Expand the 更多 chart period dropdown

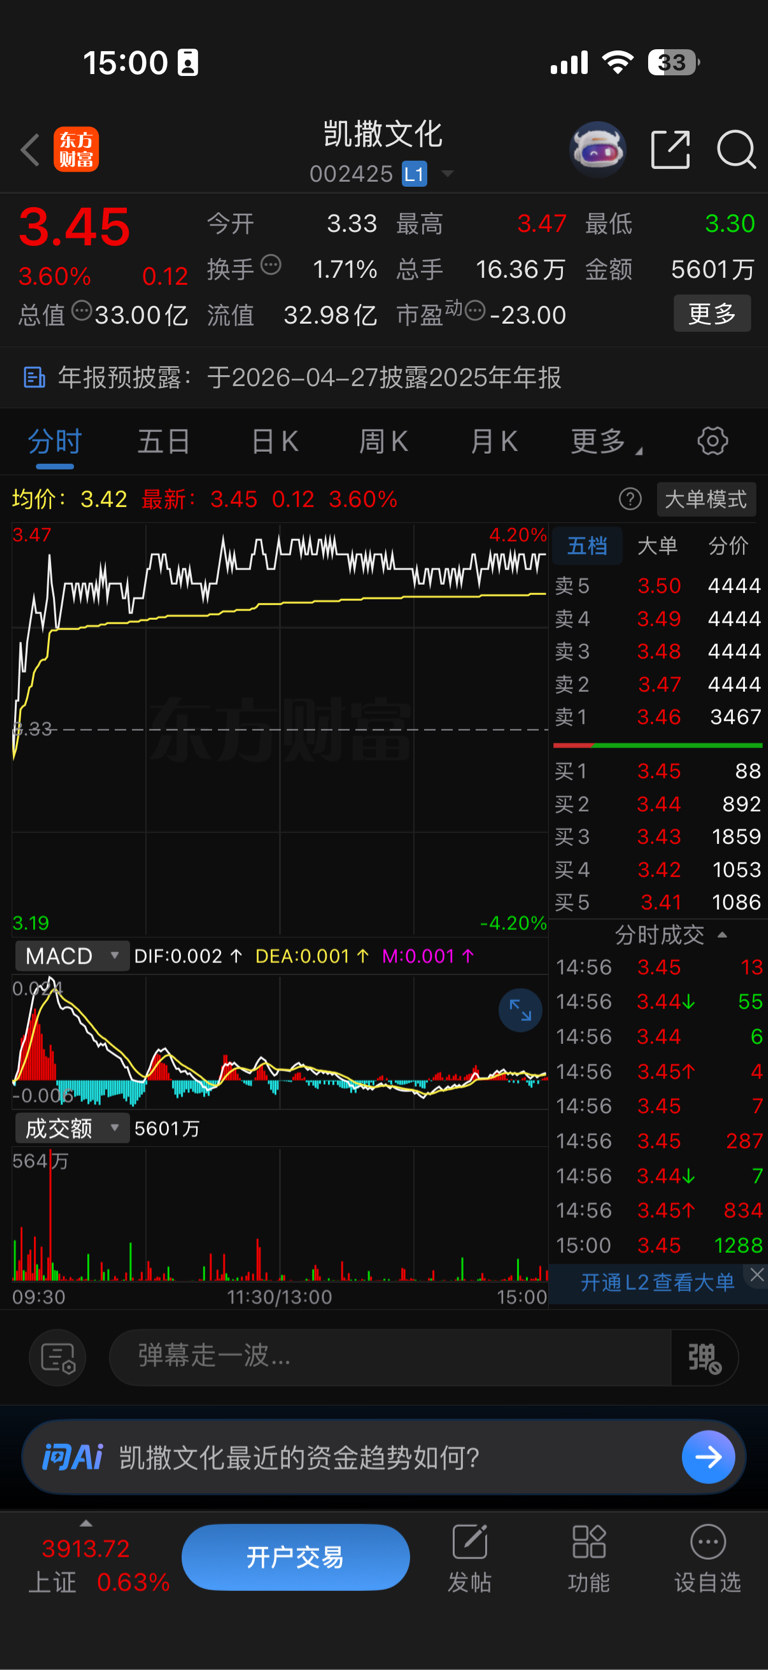(x=606, y=441)
